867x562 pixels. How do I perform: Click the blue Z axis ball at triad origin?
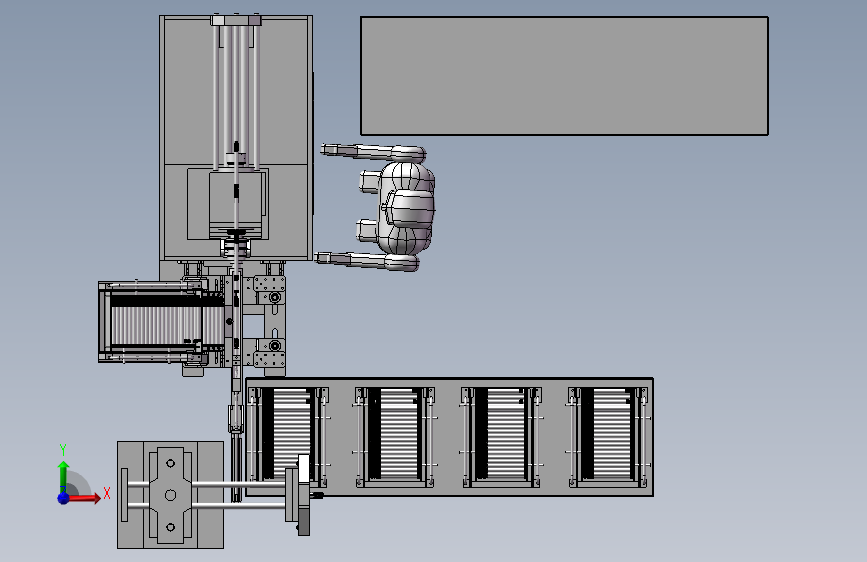click(x=63, y=498)
